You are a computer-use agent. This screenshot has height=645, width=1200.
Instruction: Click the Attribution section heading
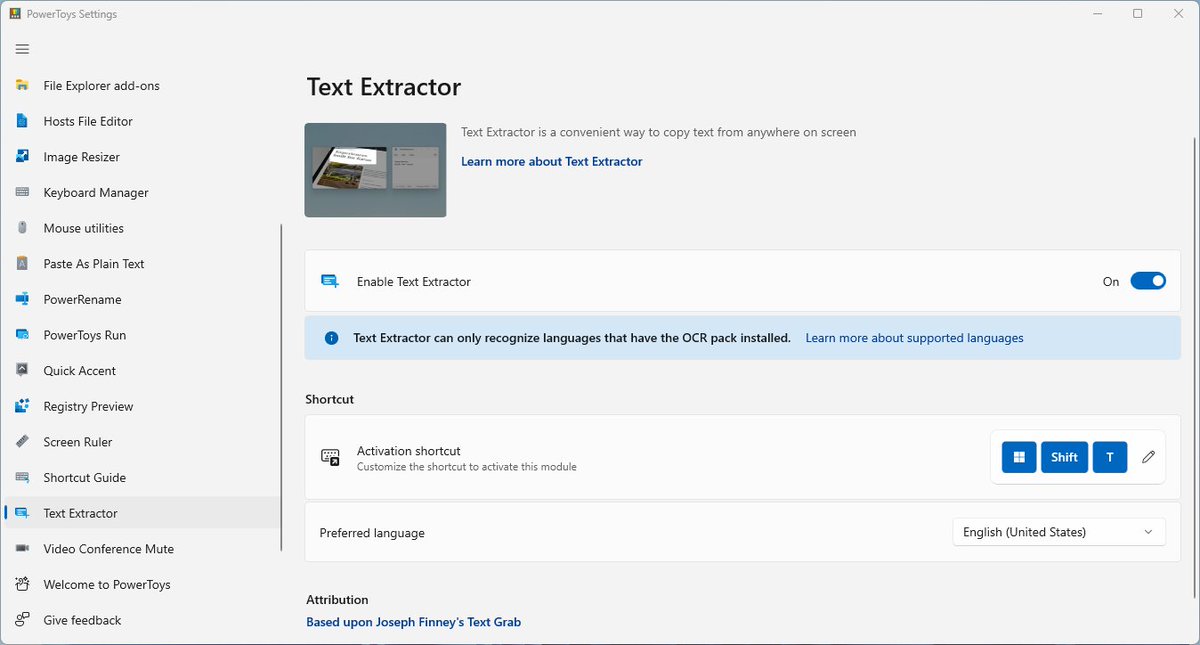click(x=337, y=600)
